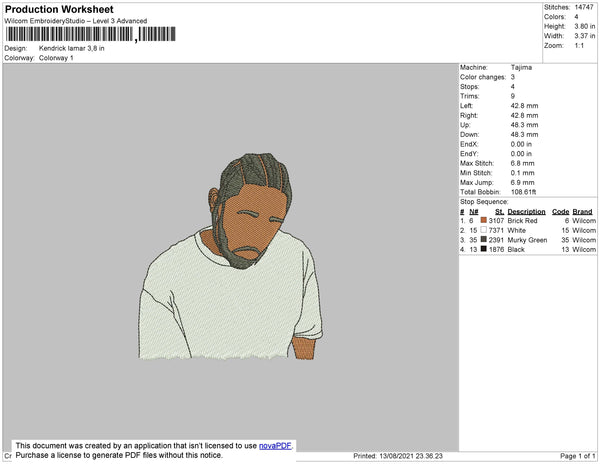Click the Colors value 4
The image size is (600, 464).
pyautogui.click(x=577, y=17)
